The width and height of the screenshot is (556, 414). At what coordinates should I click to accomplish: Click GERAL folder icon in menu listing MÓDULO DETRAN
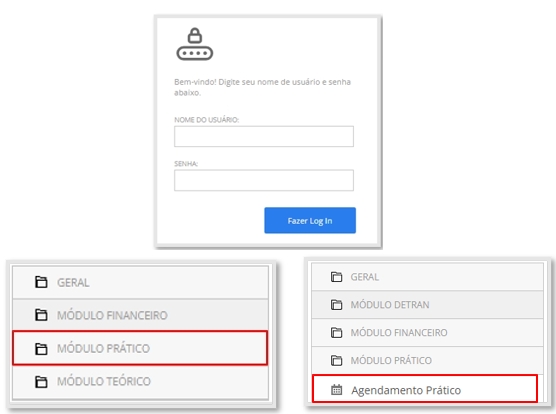(337, 276)
